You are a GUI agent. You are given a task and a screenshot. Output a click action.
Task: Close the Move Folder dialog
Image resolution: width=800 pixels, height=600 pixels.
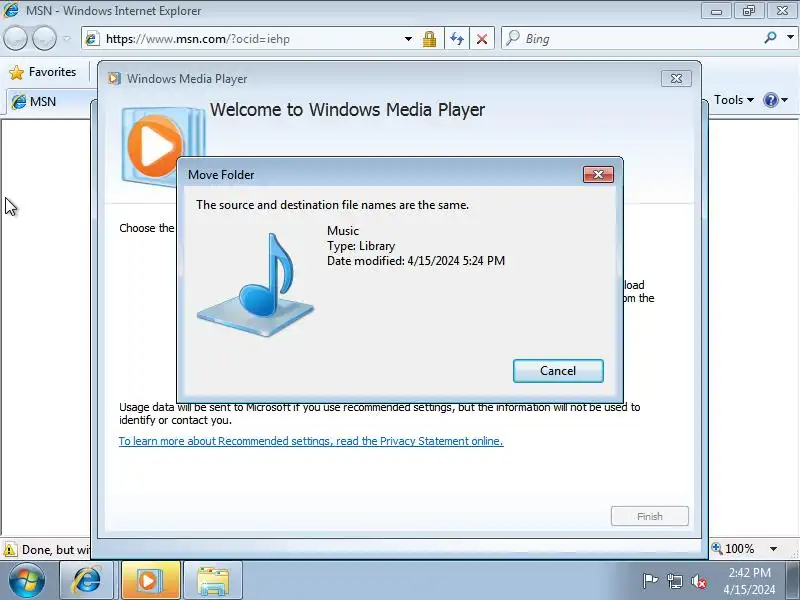[598, 174]
